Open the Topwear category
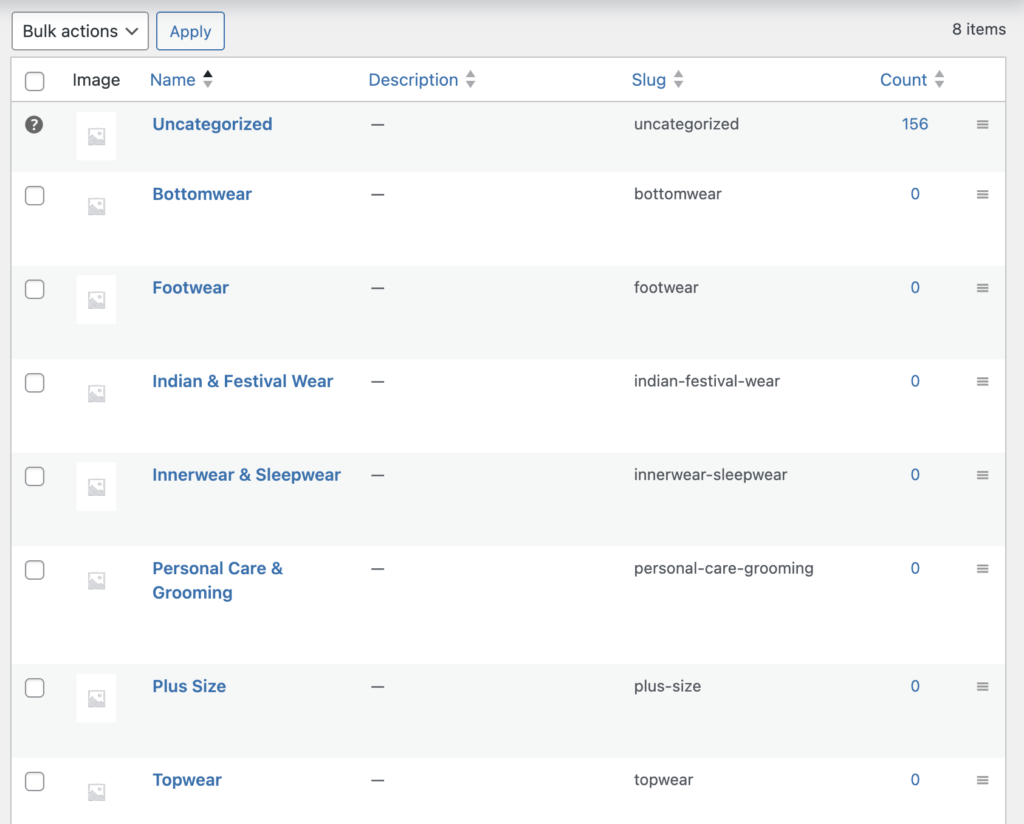The width and height of the screenshot is (1024, 824). (187, 780)
